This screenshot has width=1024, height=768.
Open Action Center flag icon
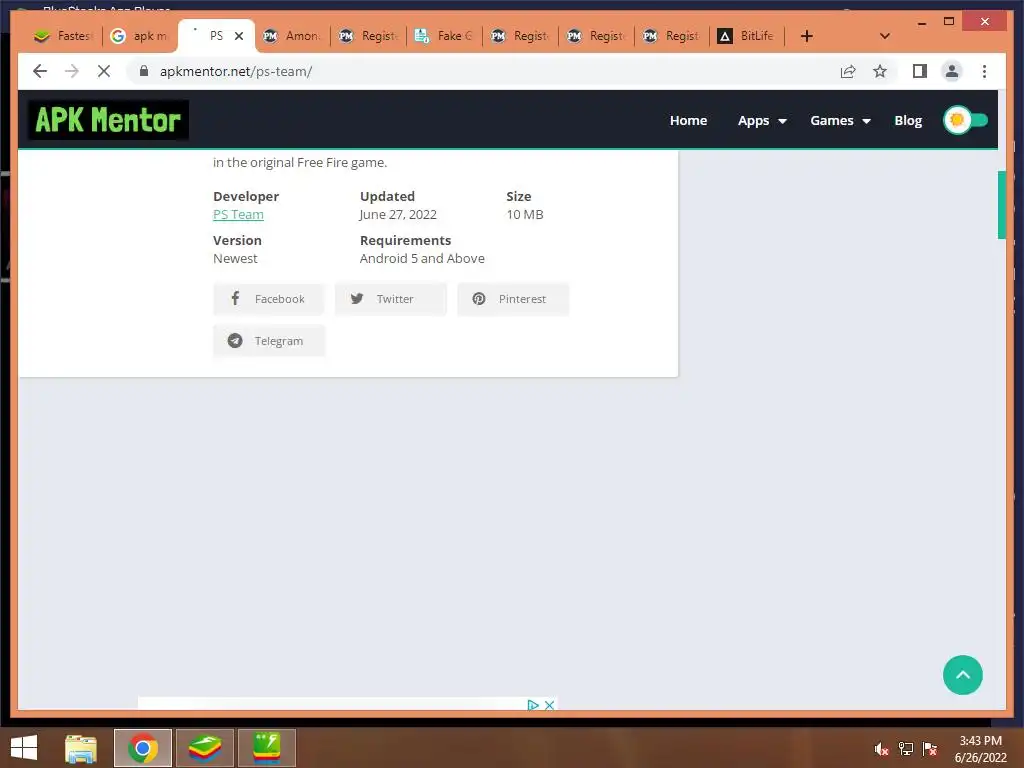click(x=930, y=749)
